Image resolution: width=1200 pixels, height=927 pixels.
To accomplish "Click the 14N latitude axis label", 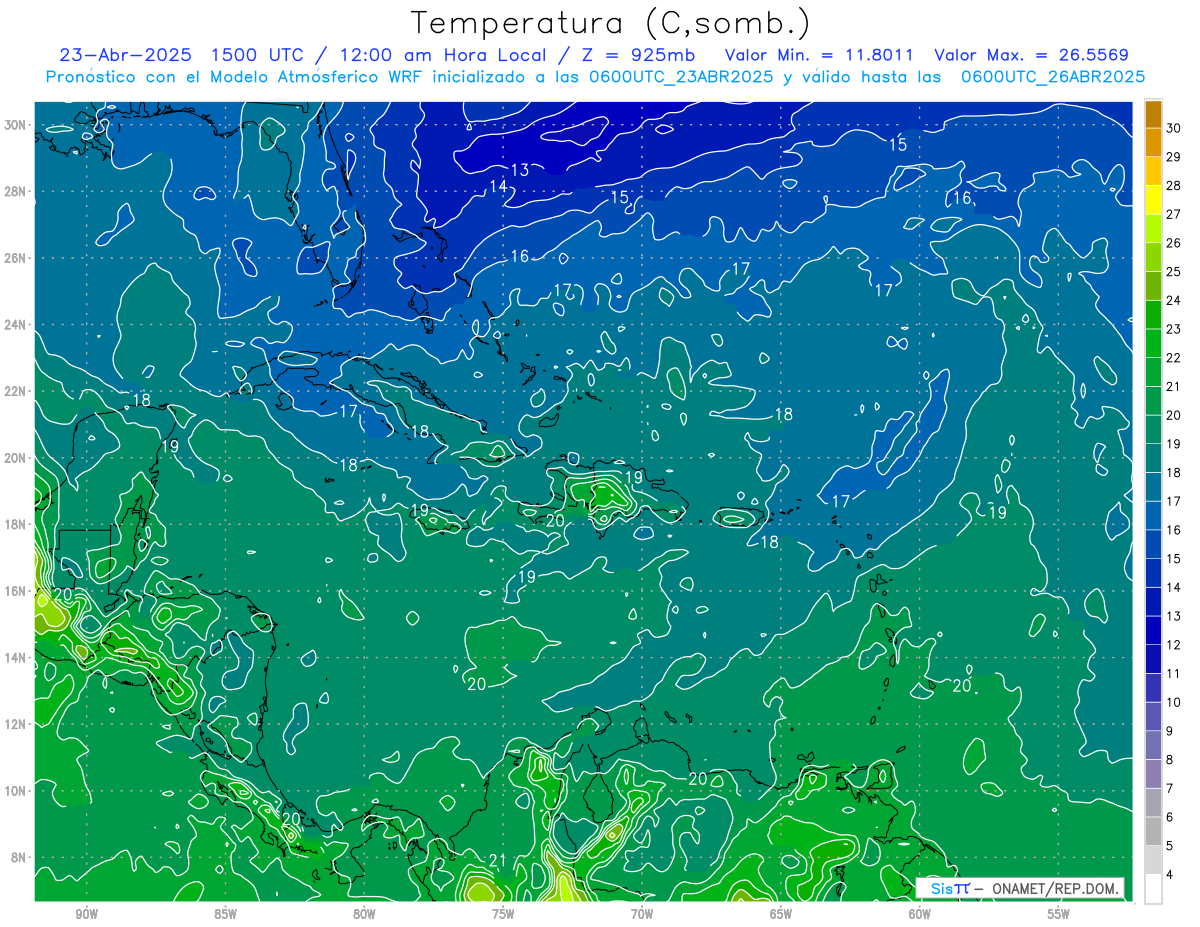I will tap(17, 658).
